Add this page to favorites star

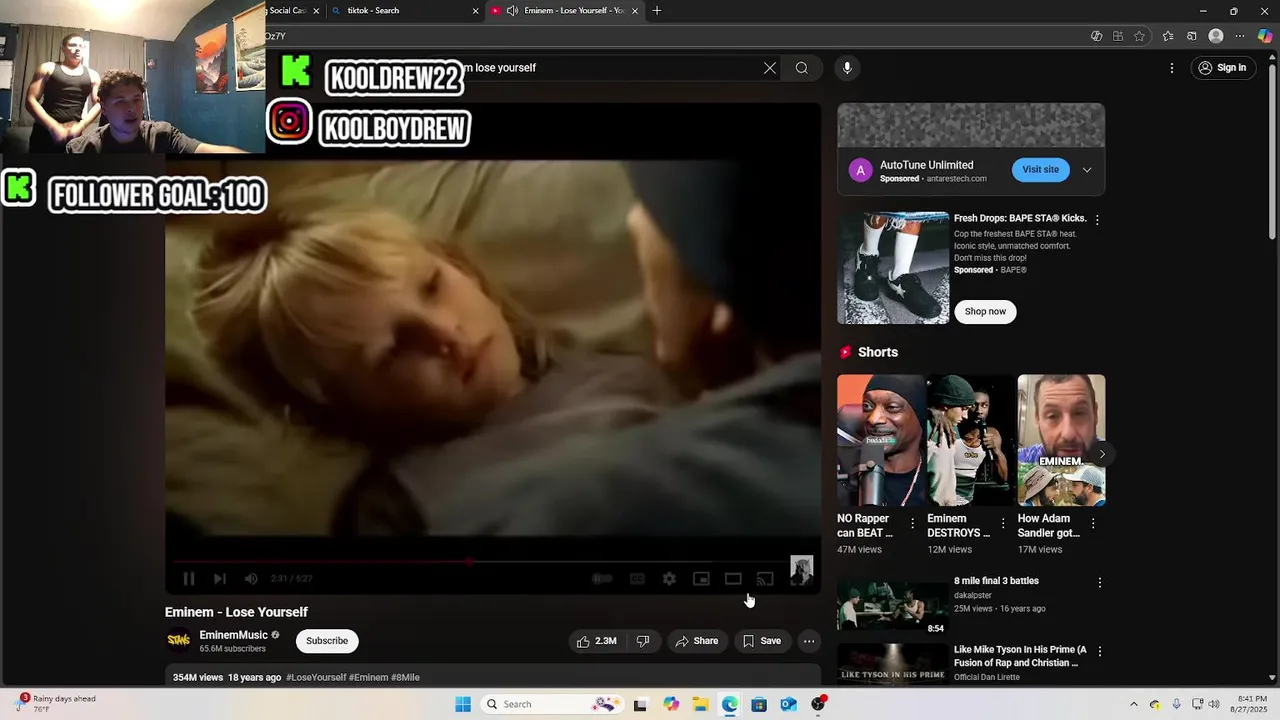pyautogui.click(x=1139, y=37)
